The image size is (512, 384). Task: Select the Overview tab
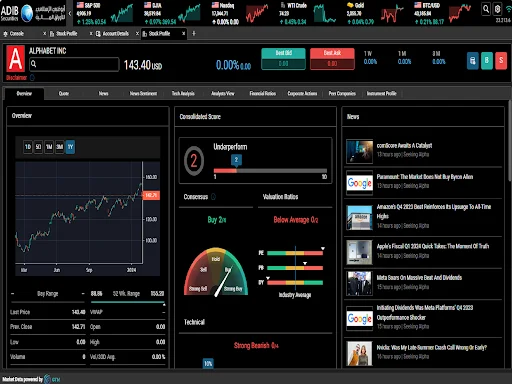coord(24,94)
